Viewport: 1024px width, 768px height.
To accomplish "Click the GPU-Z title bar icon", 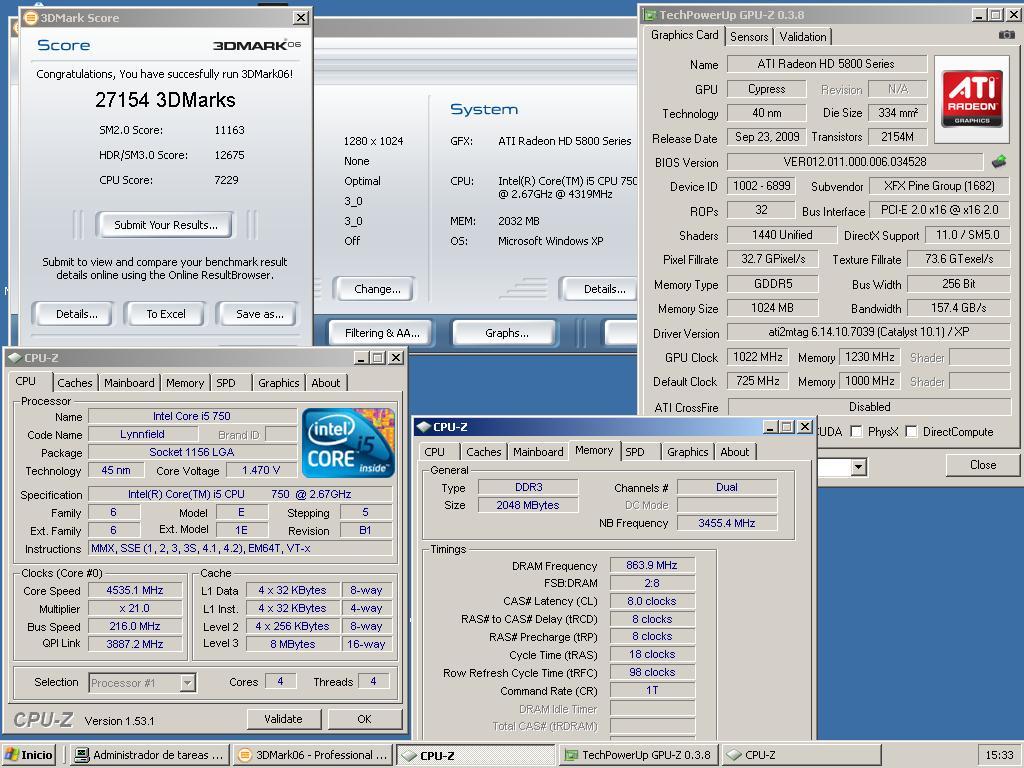I will click(649, 14).
